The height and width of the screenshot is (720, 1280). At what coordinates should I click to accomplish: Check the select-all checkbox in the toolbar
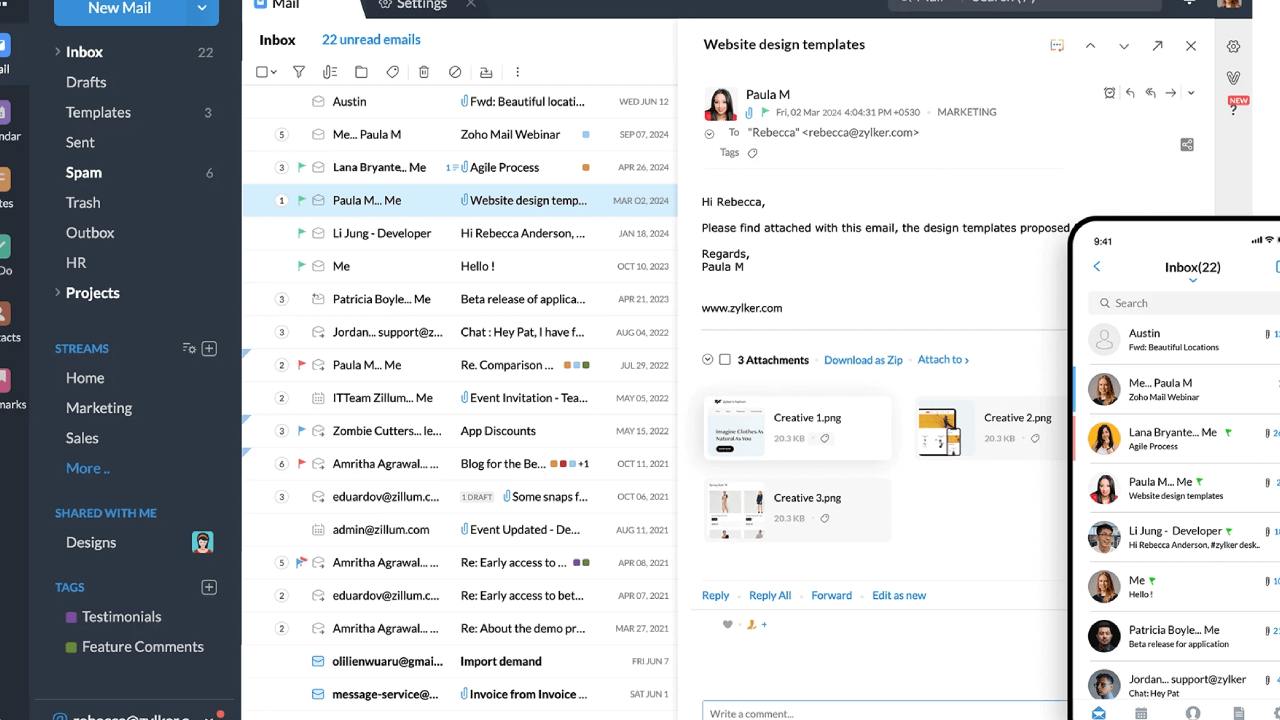click(262, 71)
